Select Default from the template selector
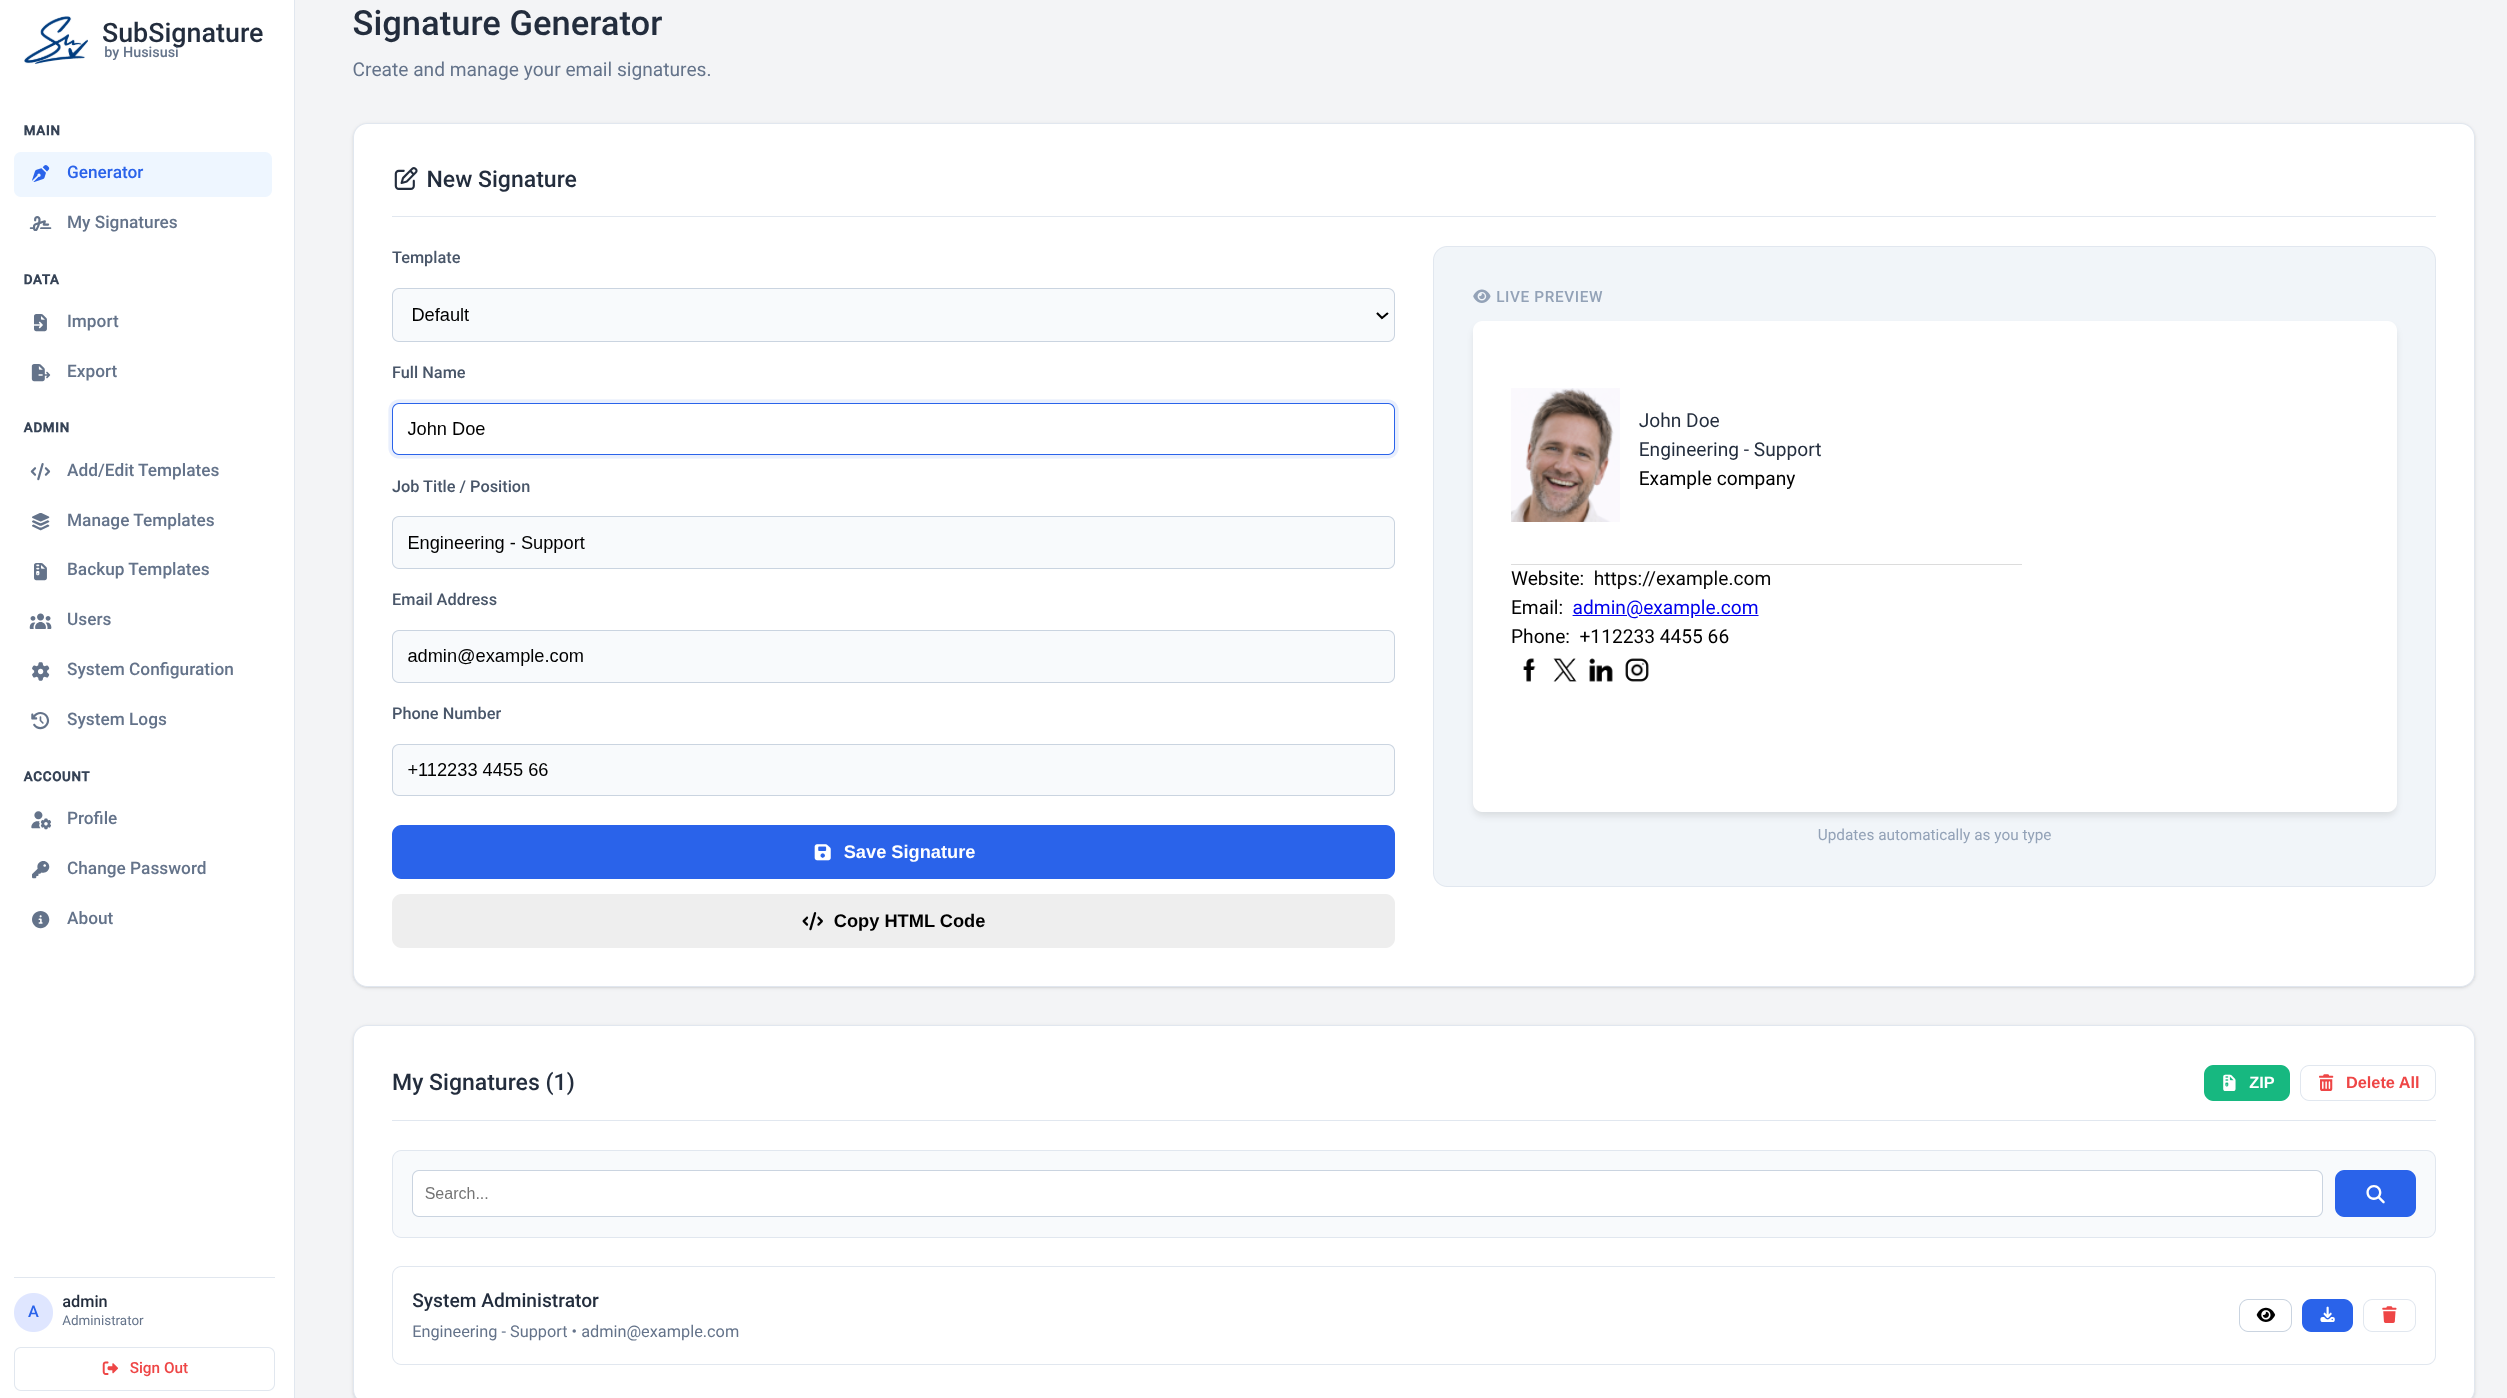Screen dimensions: 2507x1398 pyautogui.click(x=892, y=314)
